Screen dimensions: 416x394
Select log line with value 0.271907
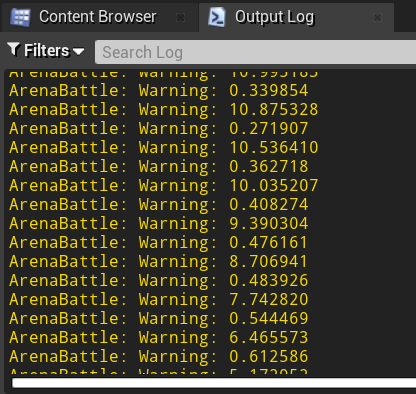coord(159,128)
